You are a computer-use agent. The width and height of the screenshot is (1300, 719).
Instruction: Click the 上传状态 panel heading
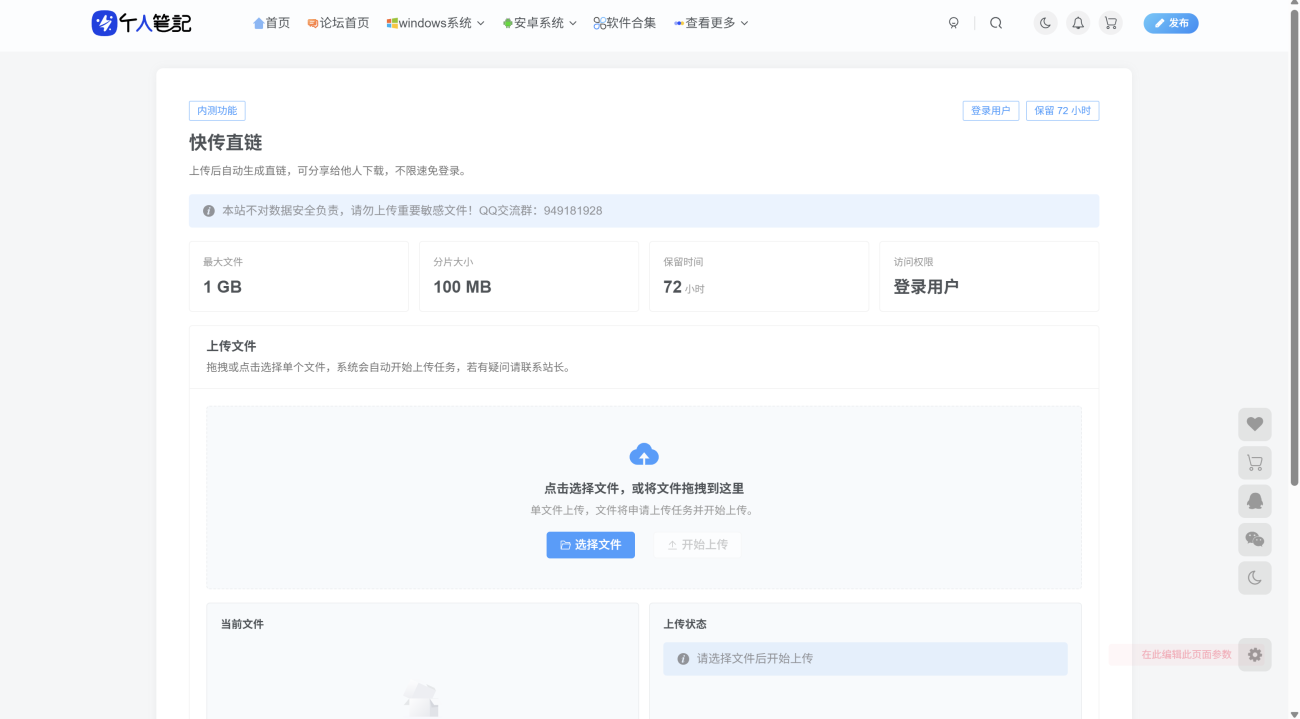pos(685,624)
